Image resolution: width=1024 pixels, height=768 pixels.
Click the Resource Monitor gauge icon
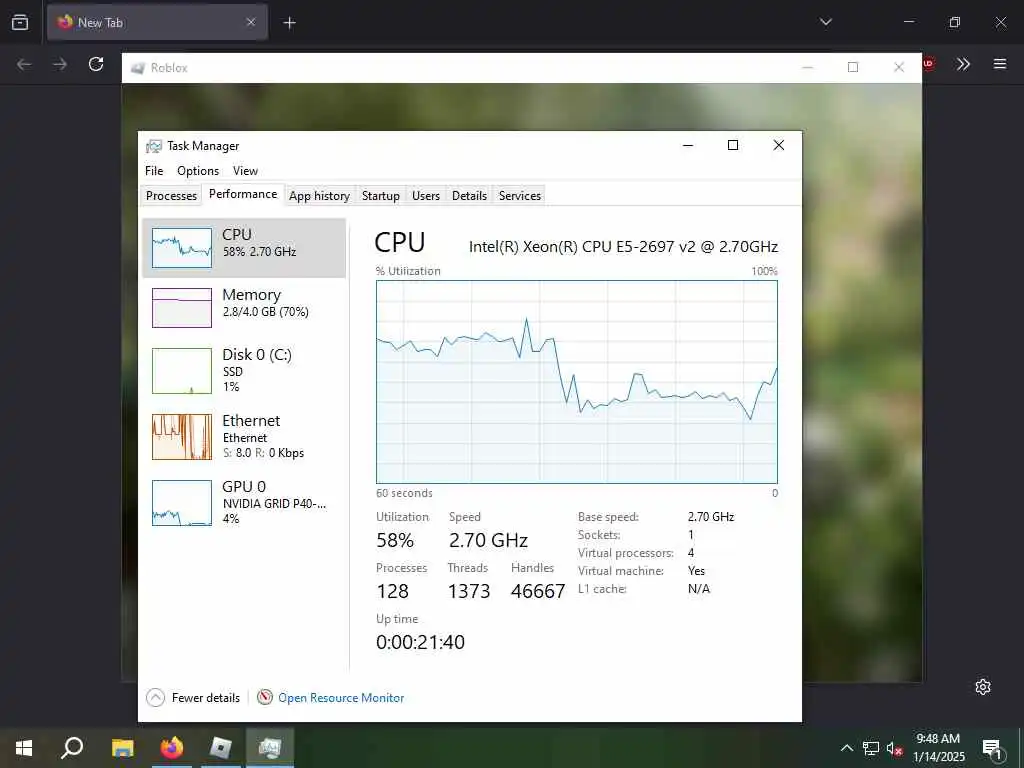coord(264,697)
